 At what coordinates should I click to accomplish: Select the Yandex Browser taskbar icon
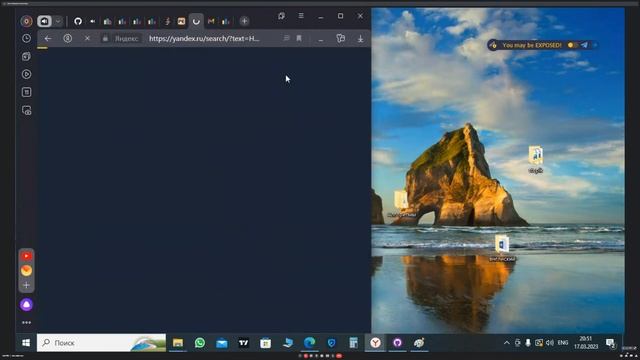tap(376, 343)
